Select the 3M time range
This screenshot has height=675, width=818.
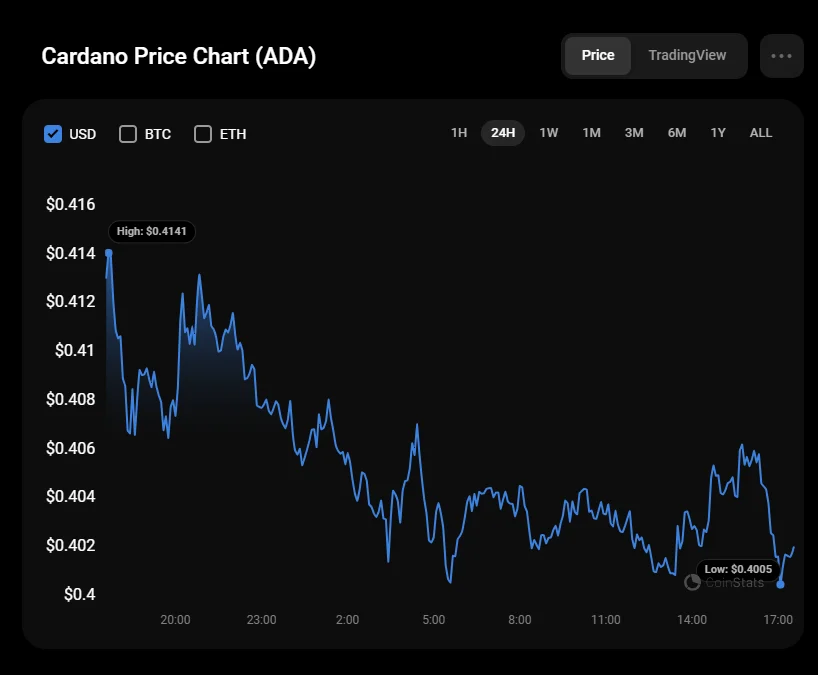pos(634,133)
